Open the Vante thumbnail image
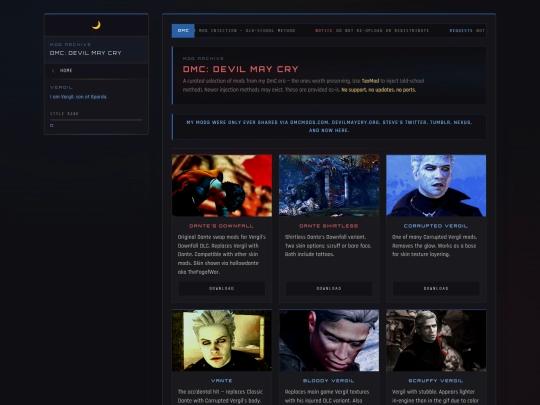This screenshot has width=540, height=405. pos(222,340)
